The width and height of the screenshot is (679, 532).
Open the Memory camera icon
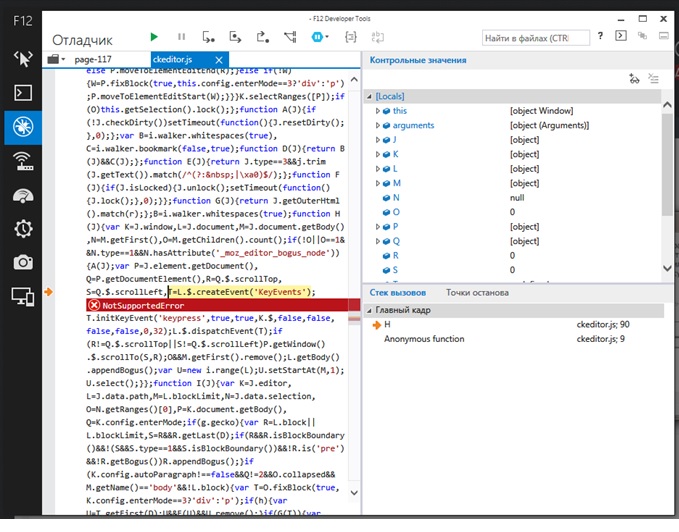[23, 262]
